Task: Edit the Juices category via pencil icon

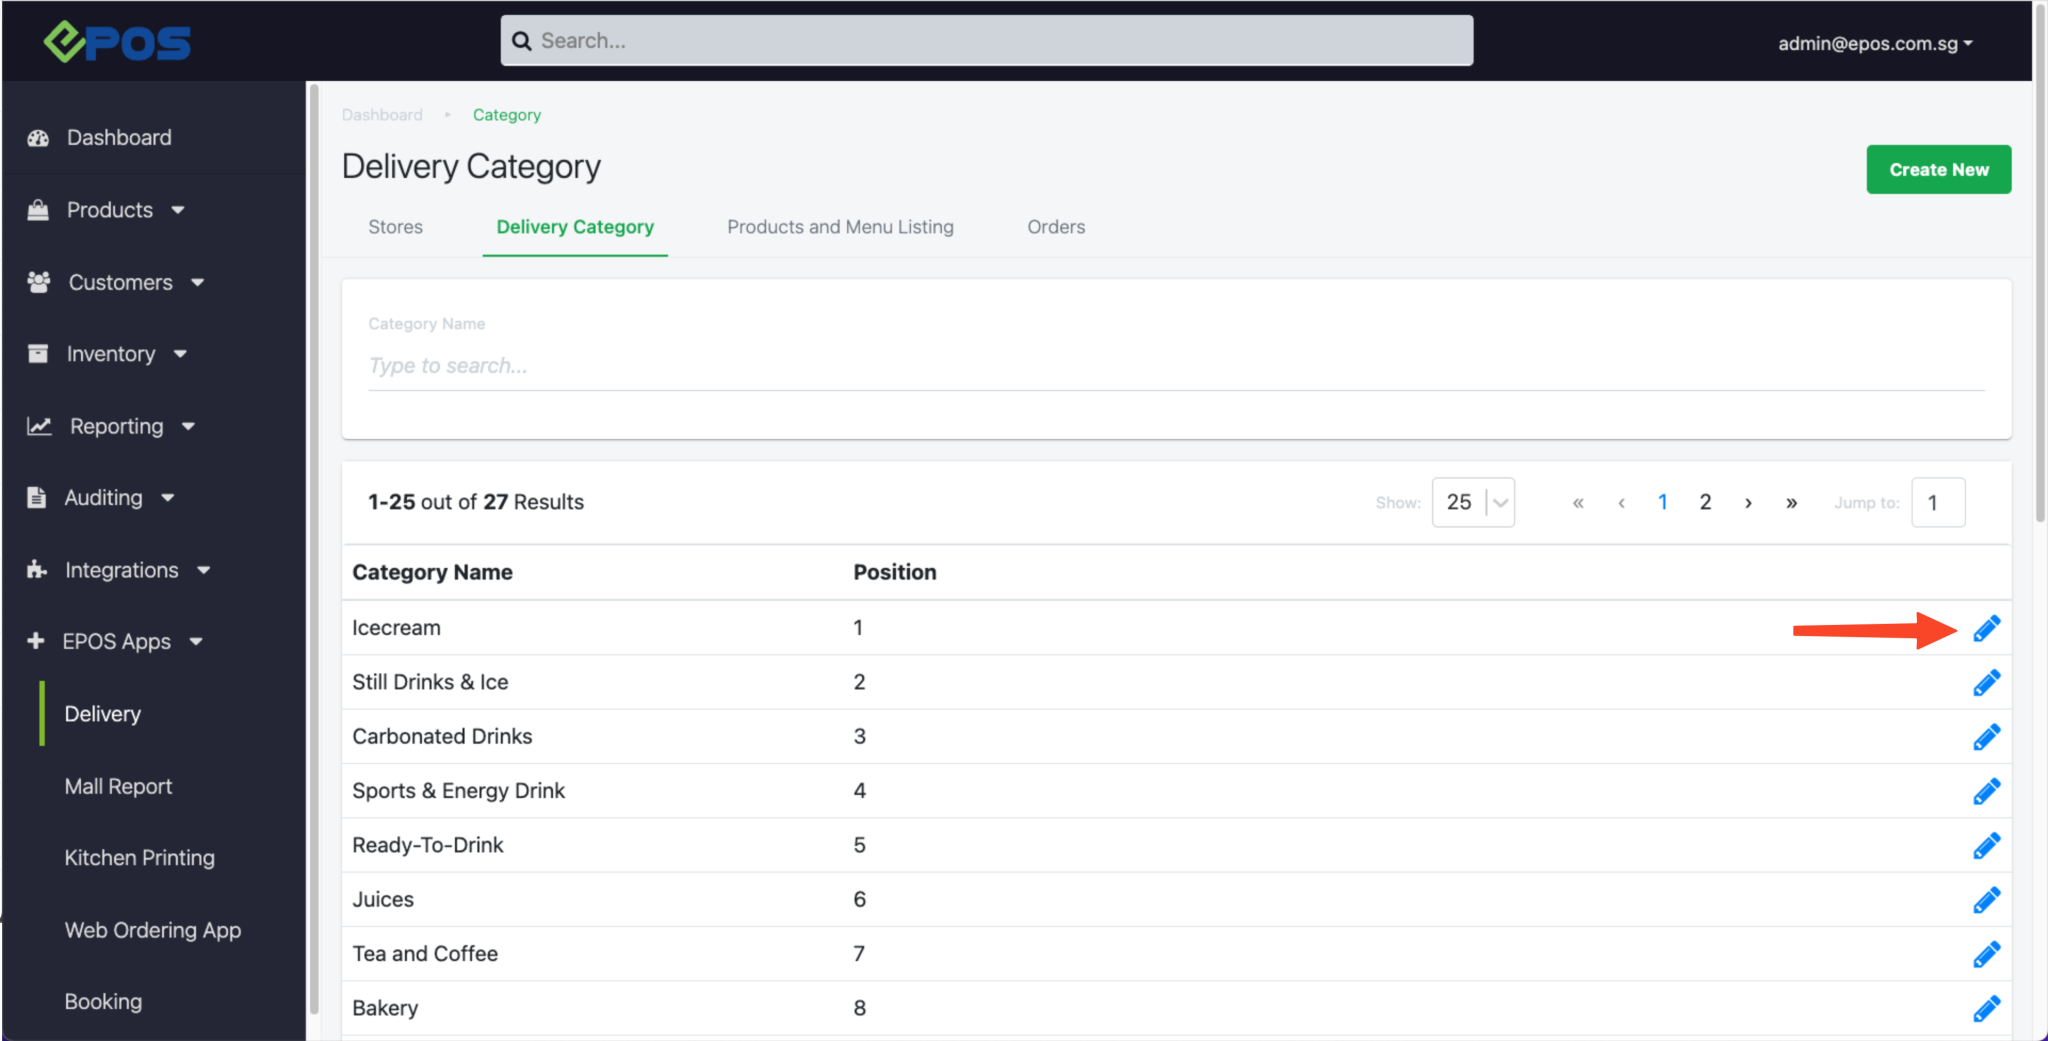Action: [x=1986, y=899]
